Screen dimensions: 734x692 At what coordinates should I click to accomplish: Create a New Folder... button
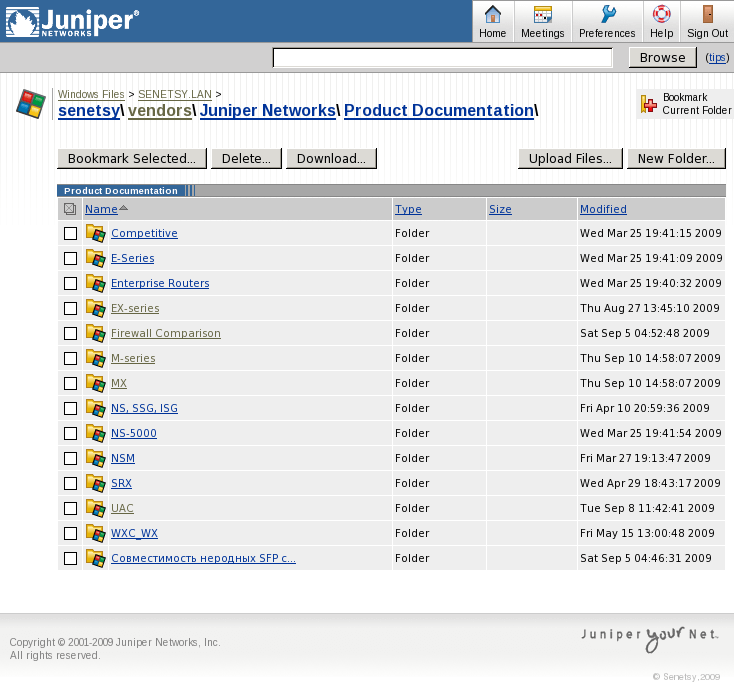[x=676, y=159]
